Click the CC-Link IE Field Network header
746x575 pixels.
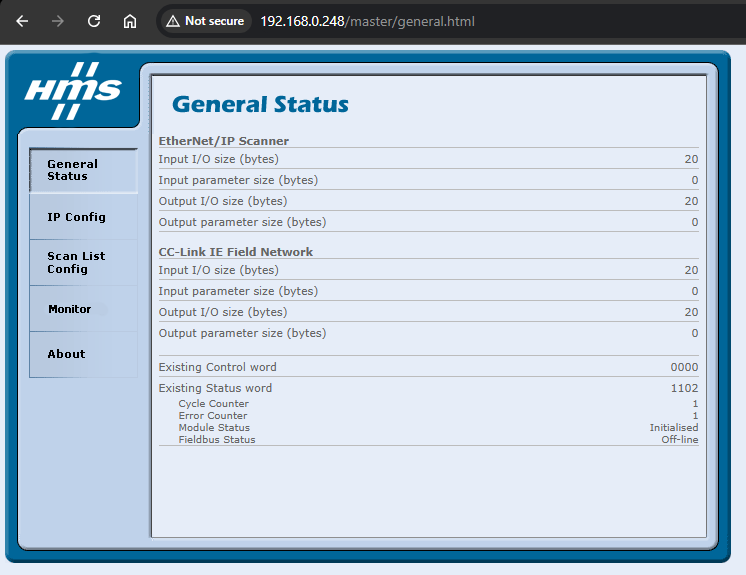[236, 252]
